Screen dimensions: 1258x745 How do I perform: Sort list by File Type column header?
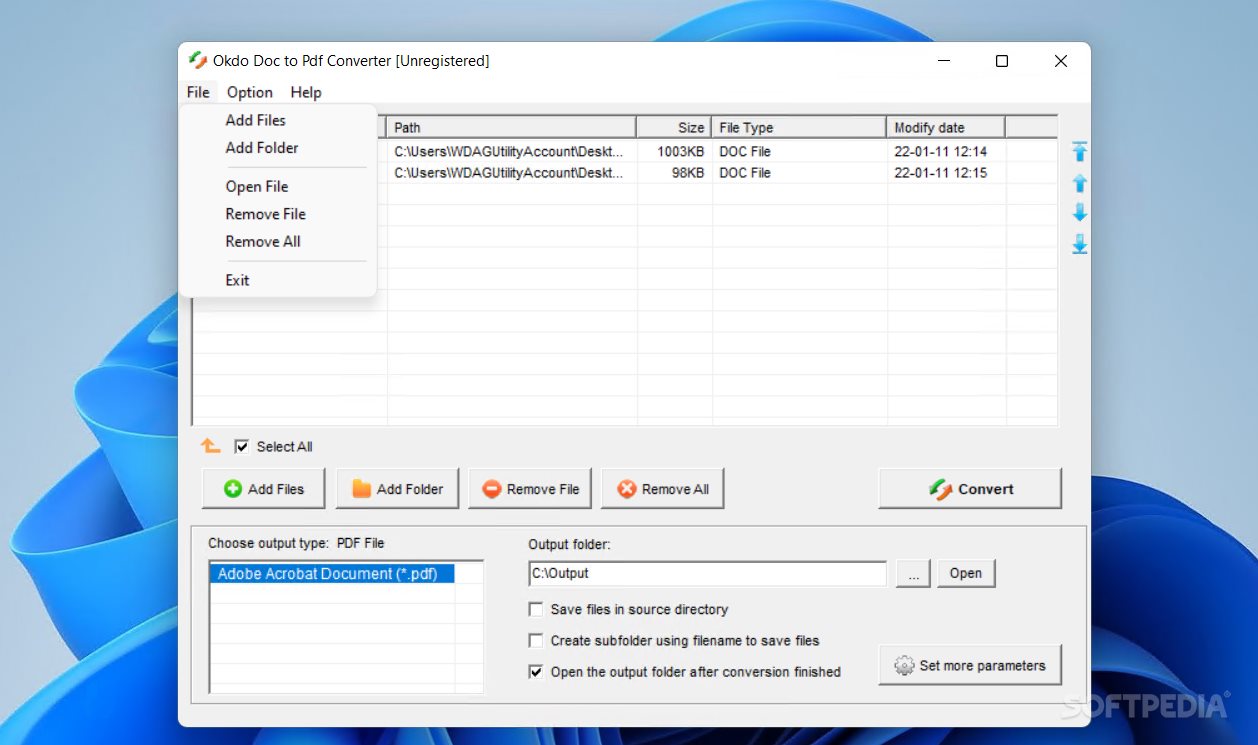point(799,127)
